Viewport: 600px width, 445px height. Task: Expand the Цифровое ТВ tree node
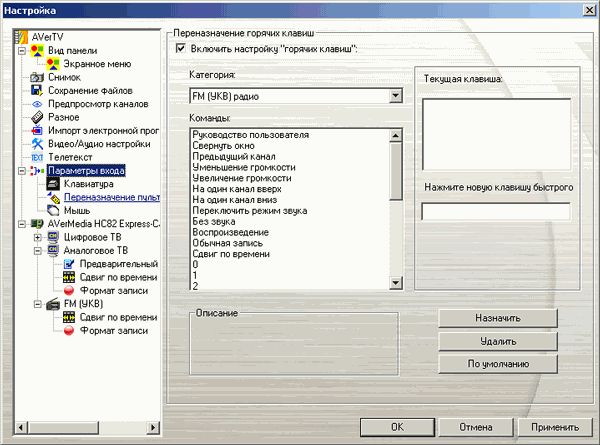[x=37, y=237]
